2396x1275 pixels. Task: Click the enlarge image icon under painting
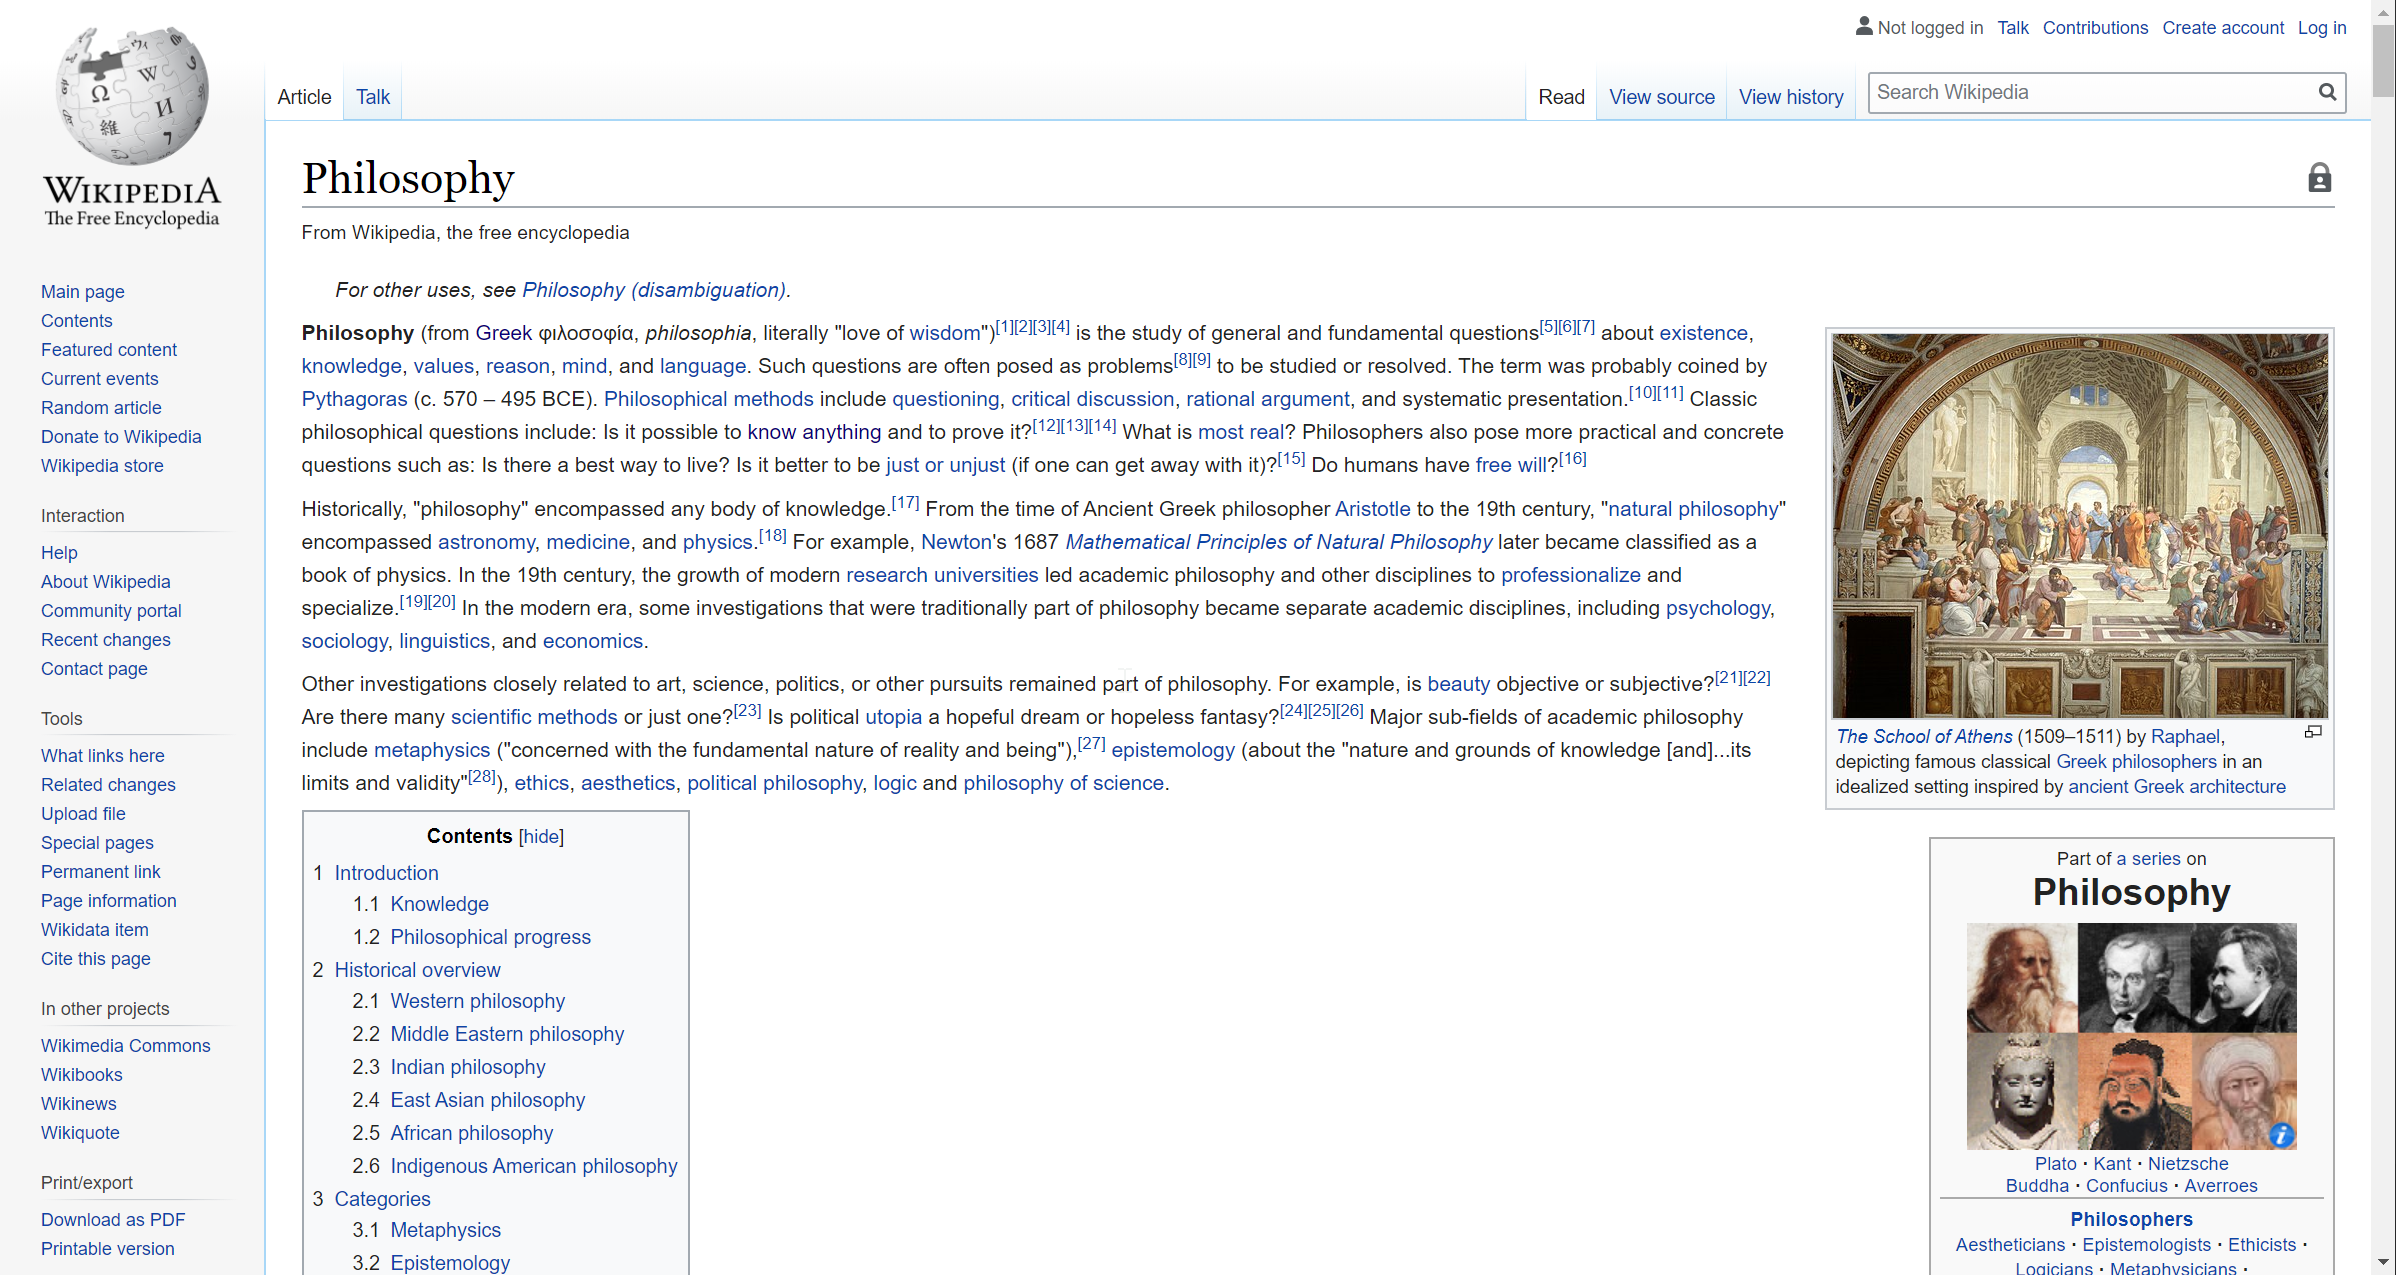[x=2312, y=733]
